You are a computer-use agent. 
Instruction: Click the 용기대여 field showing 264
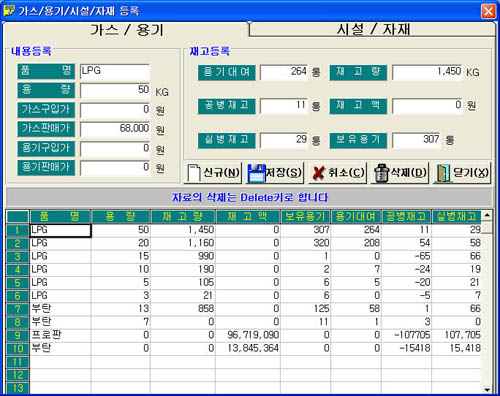(x=284, y=72)
